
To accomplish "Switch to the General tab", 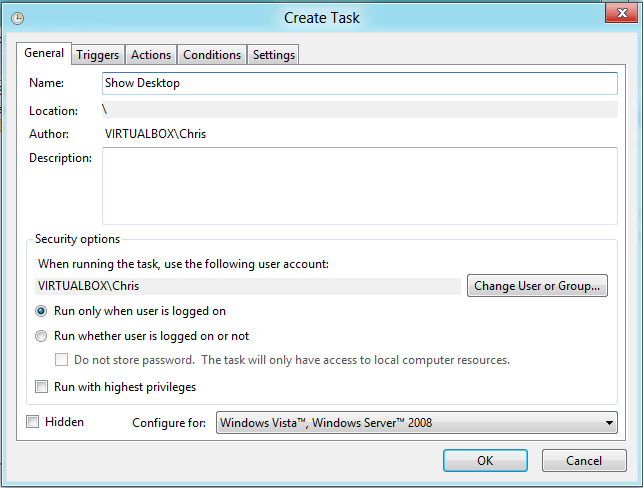I will [x=44, y=53].
